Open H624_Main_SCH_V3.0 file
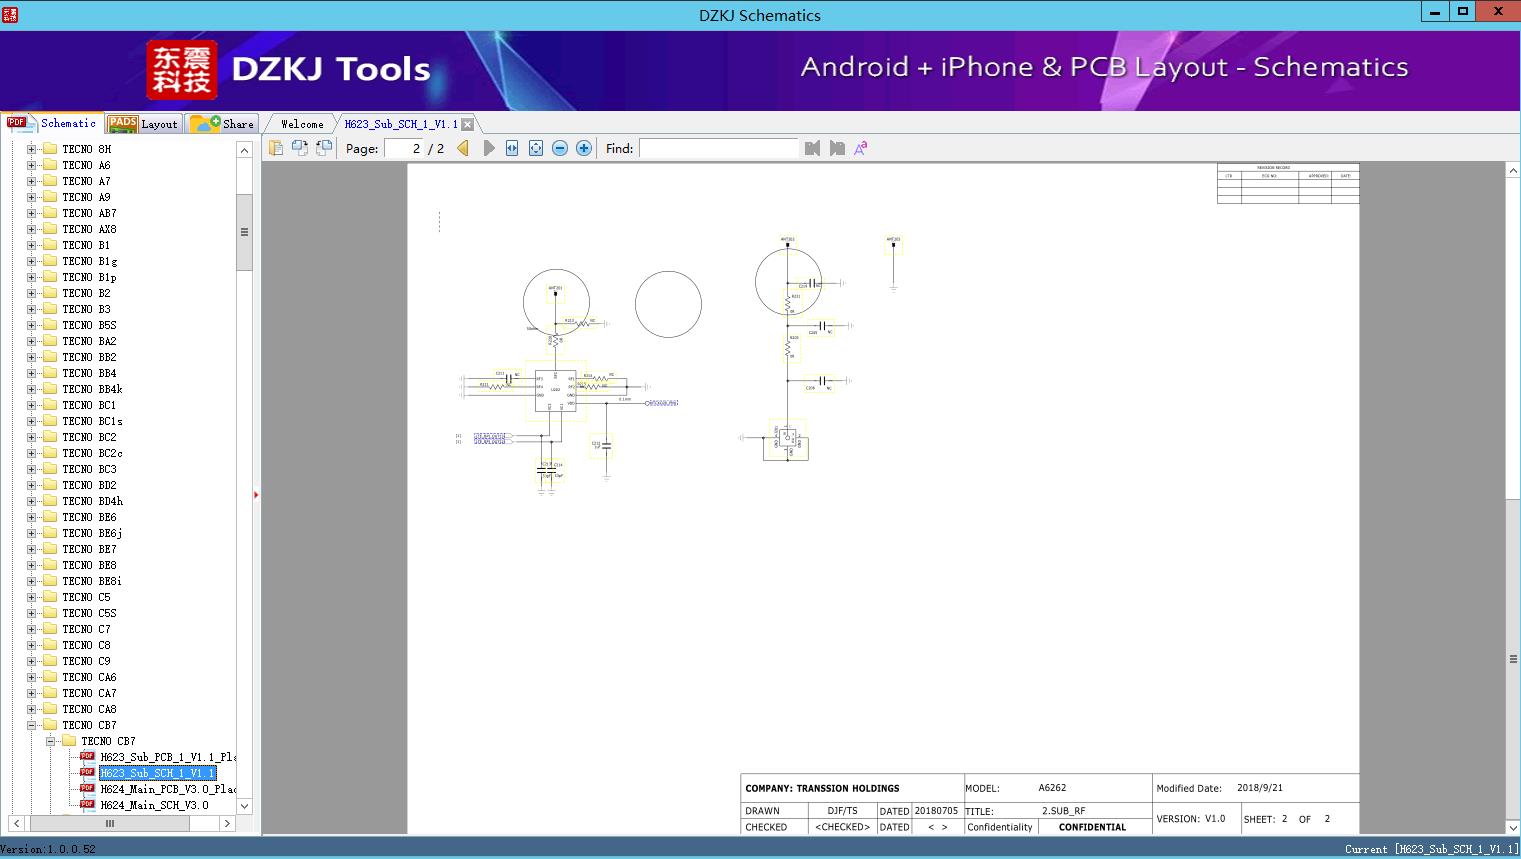This screenshot has width=1521, height=859. coord(154,805)
